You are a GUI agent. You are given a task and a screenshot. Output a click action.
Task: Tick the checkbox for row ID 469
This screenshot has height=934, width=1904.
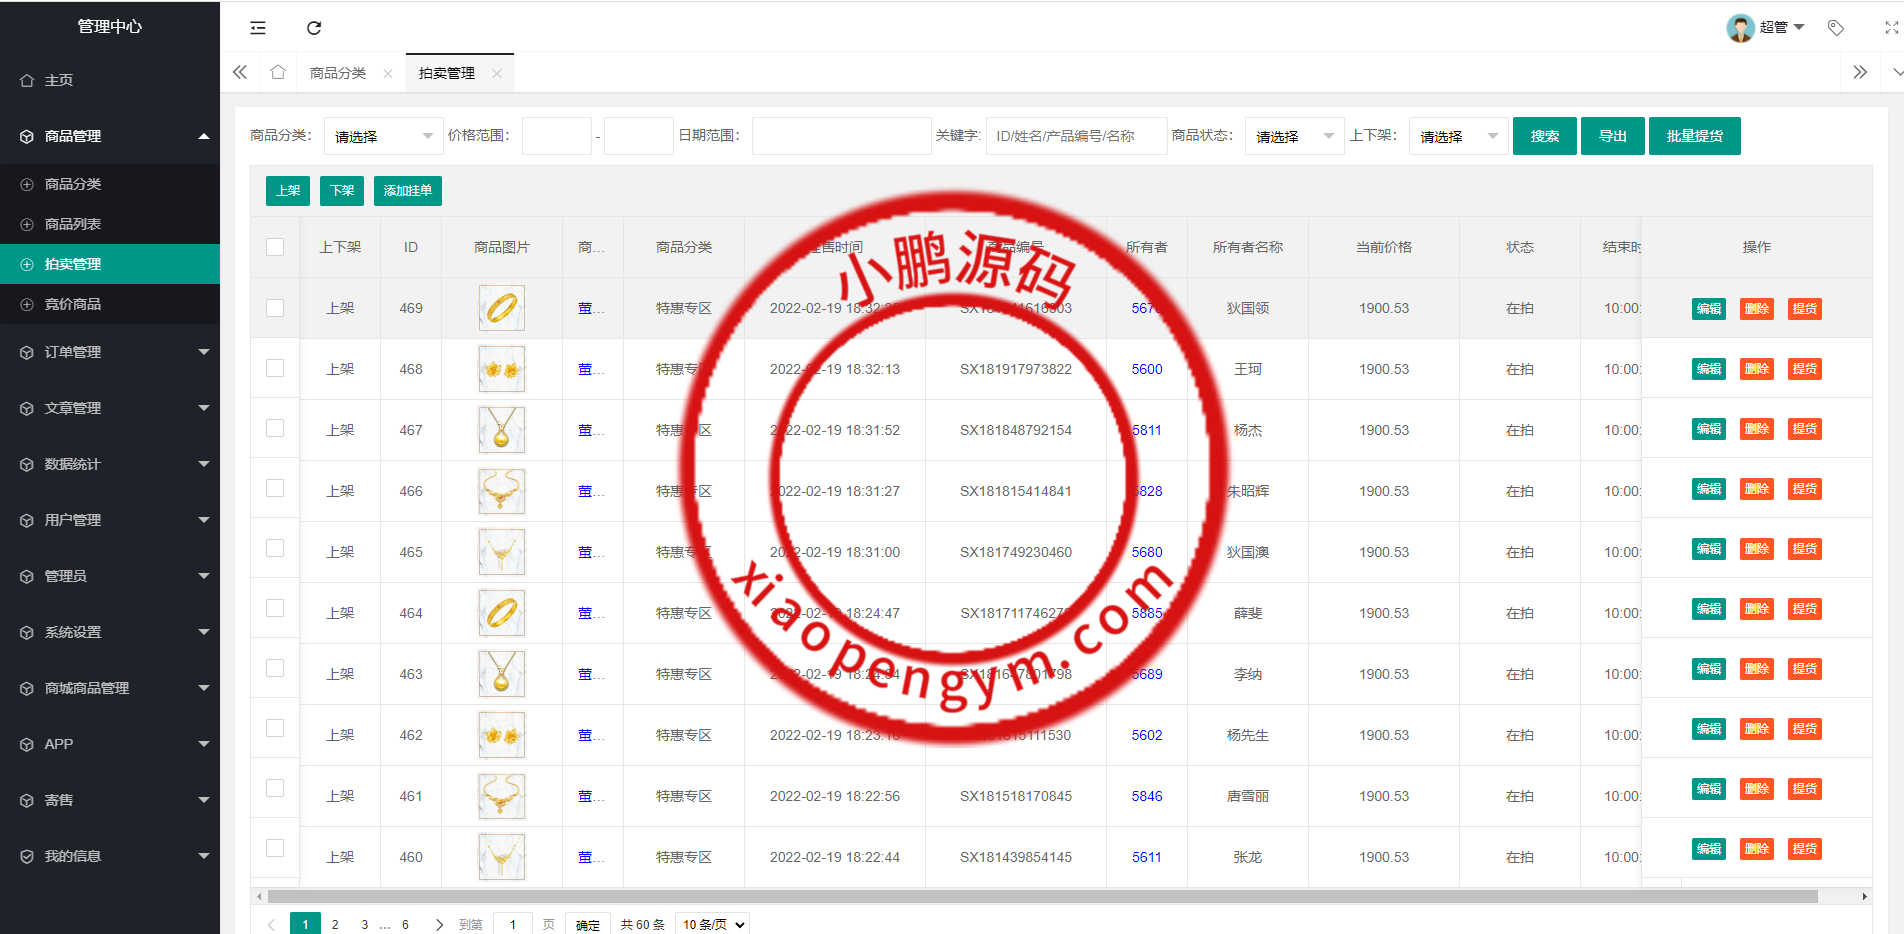275,308
